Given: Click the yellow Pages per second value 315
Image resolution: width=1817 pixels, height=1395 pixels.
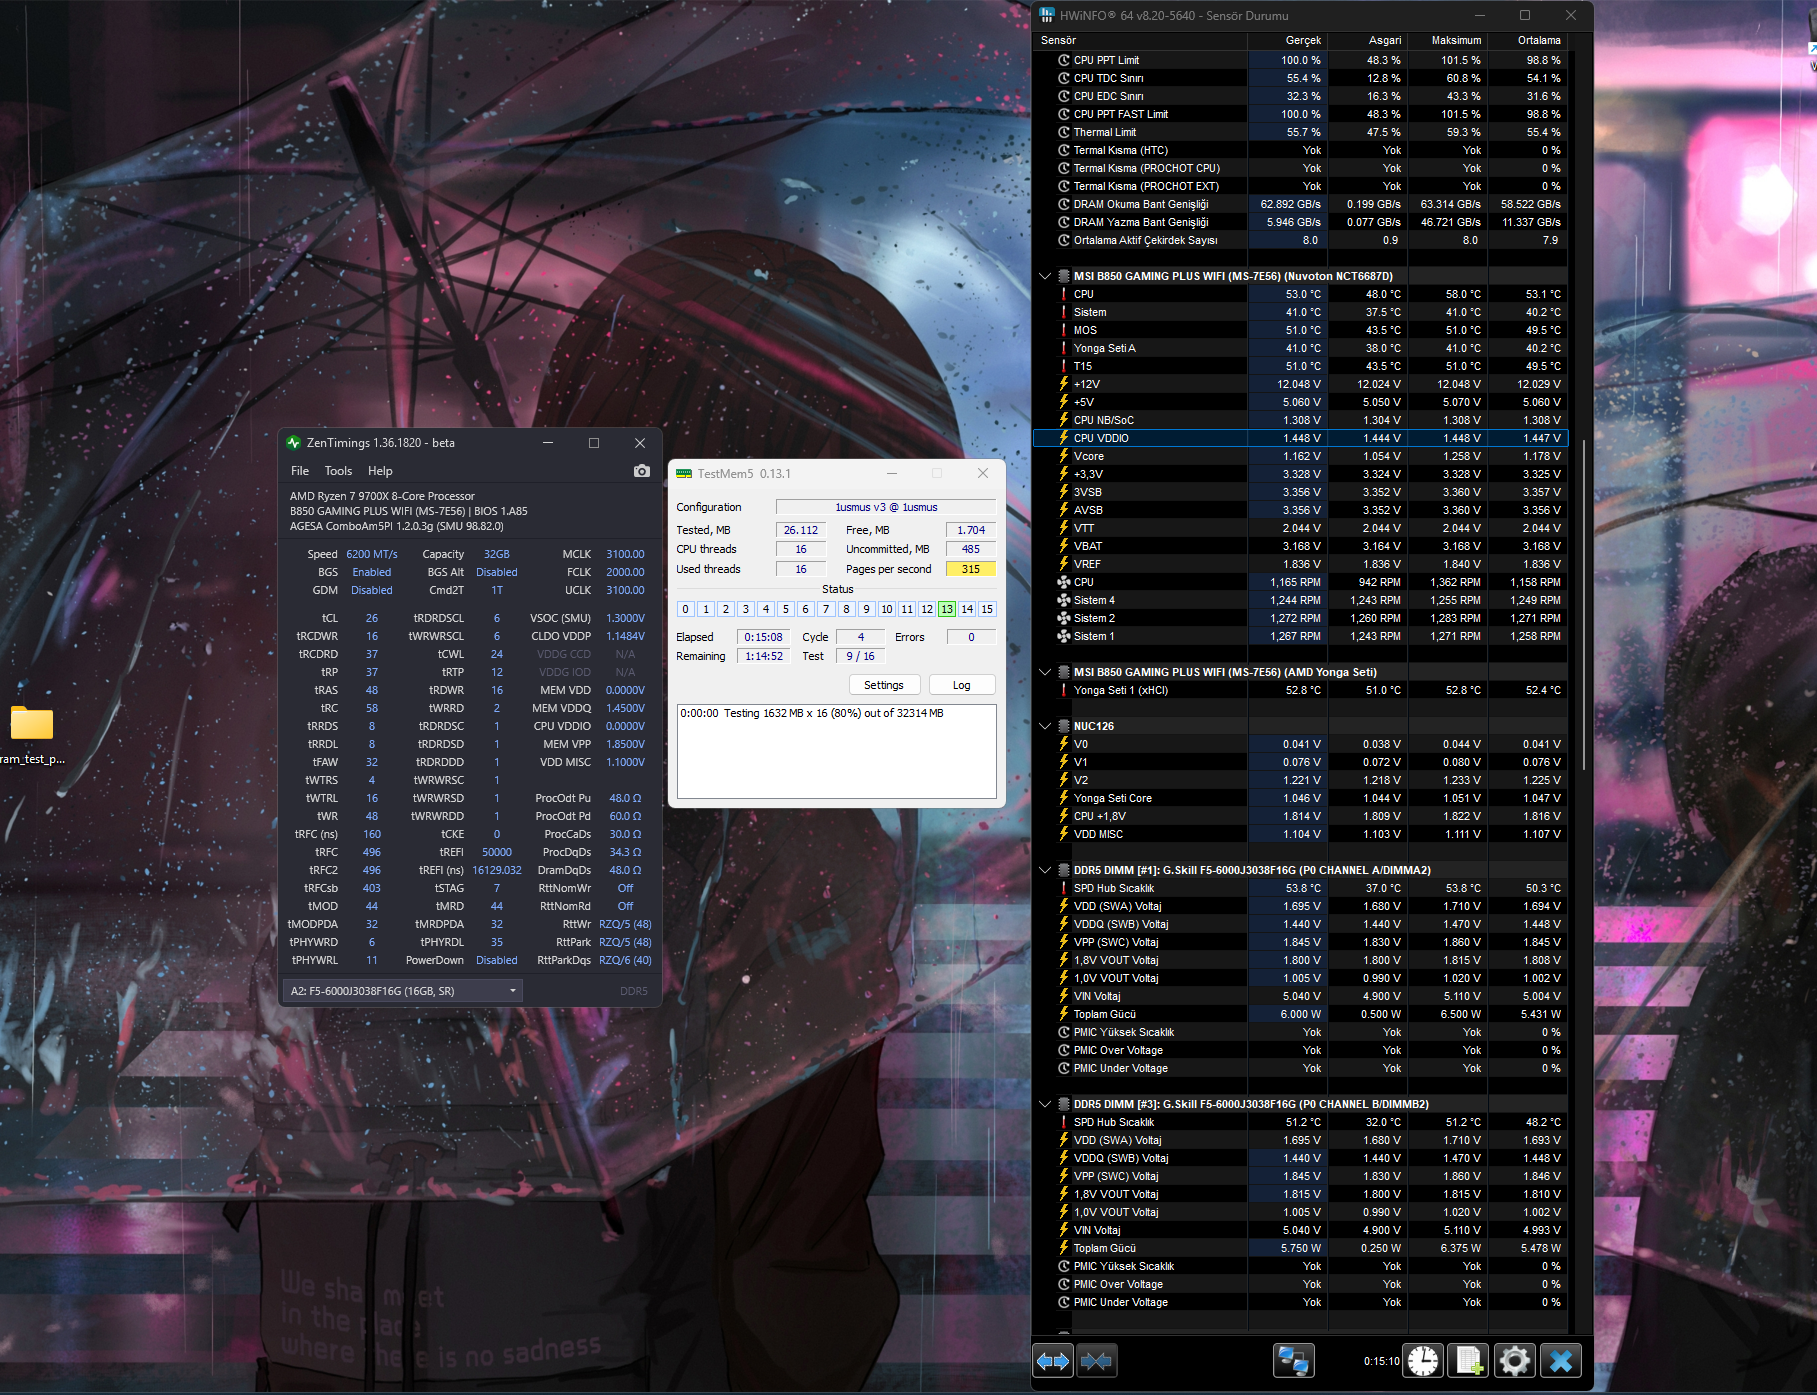Looking at the screenshot, I should pos(971,569).
